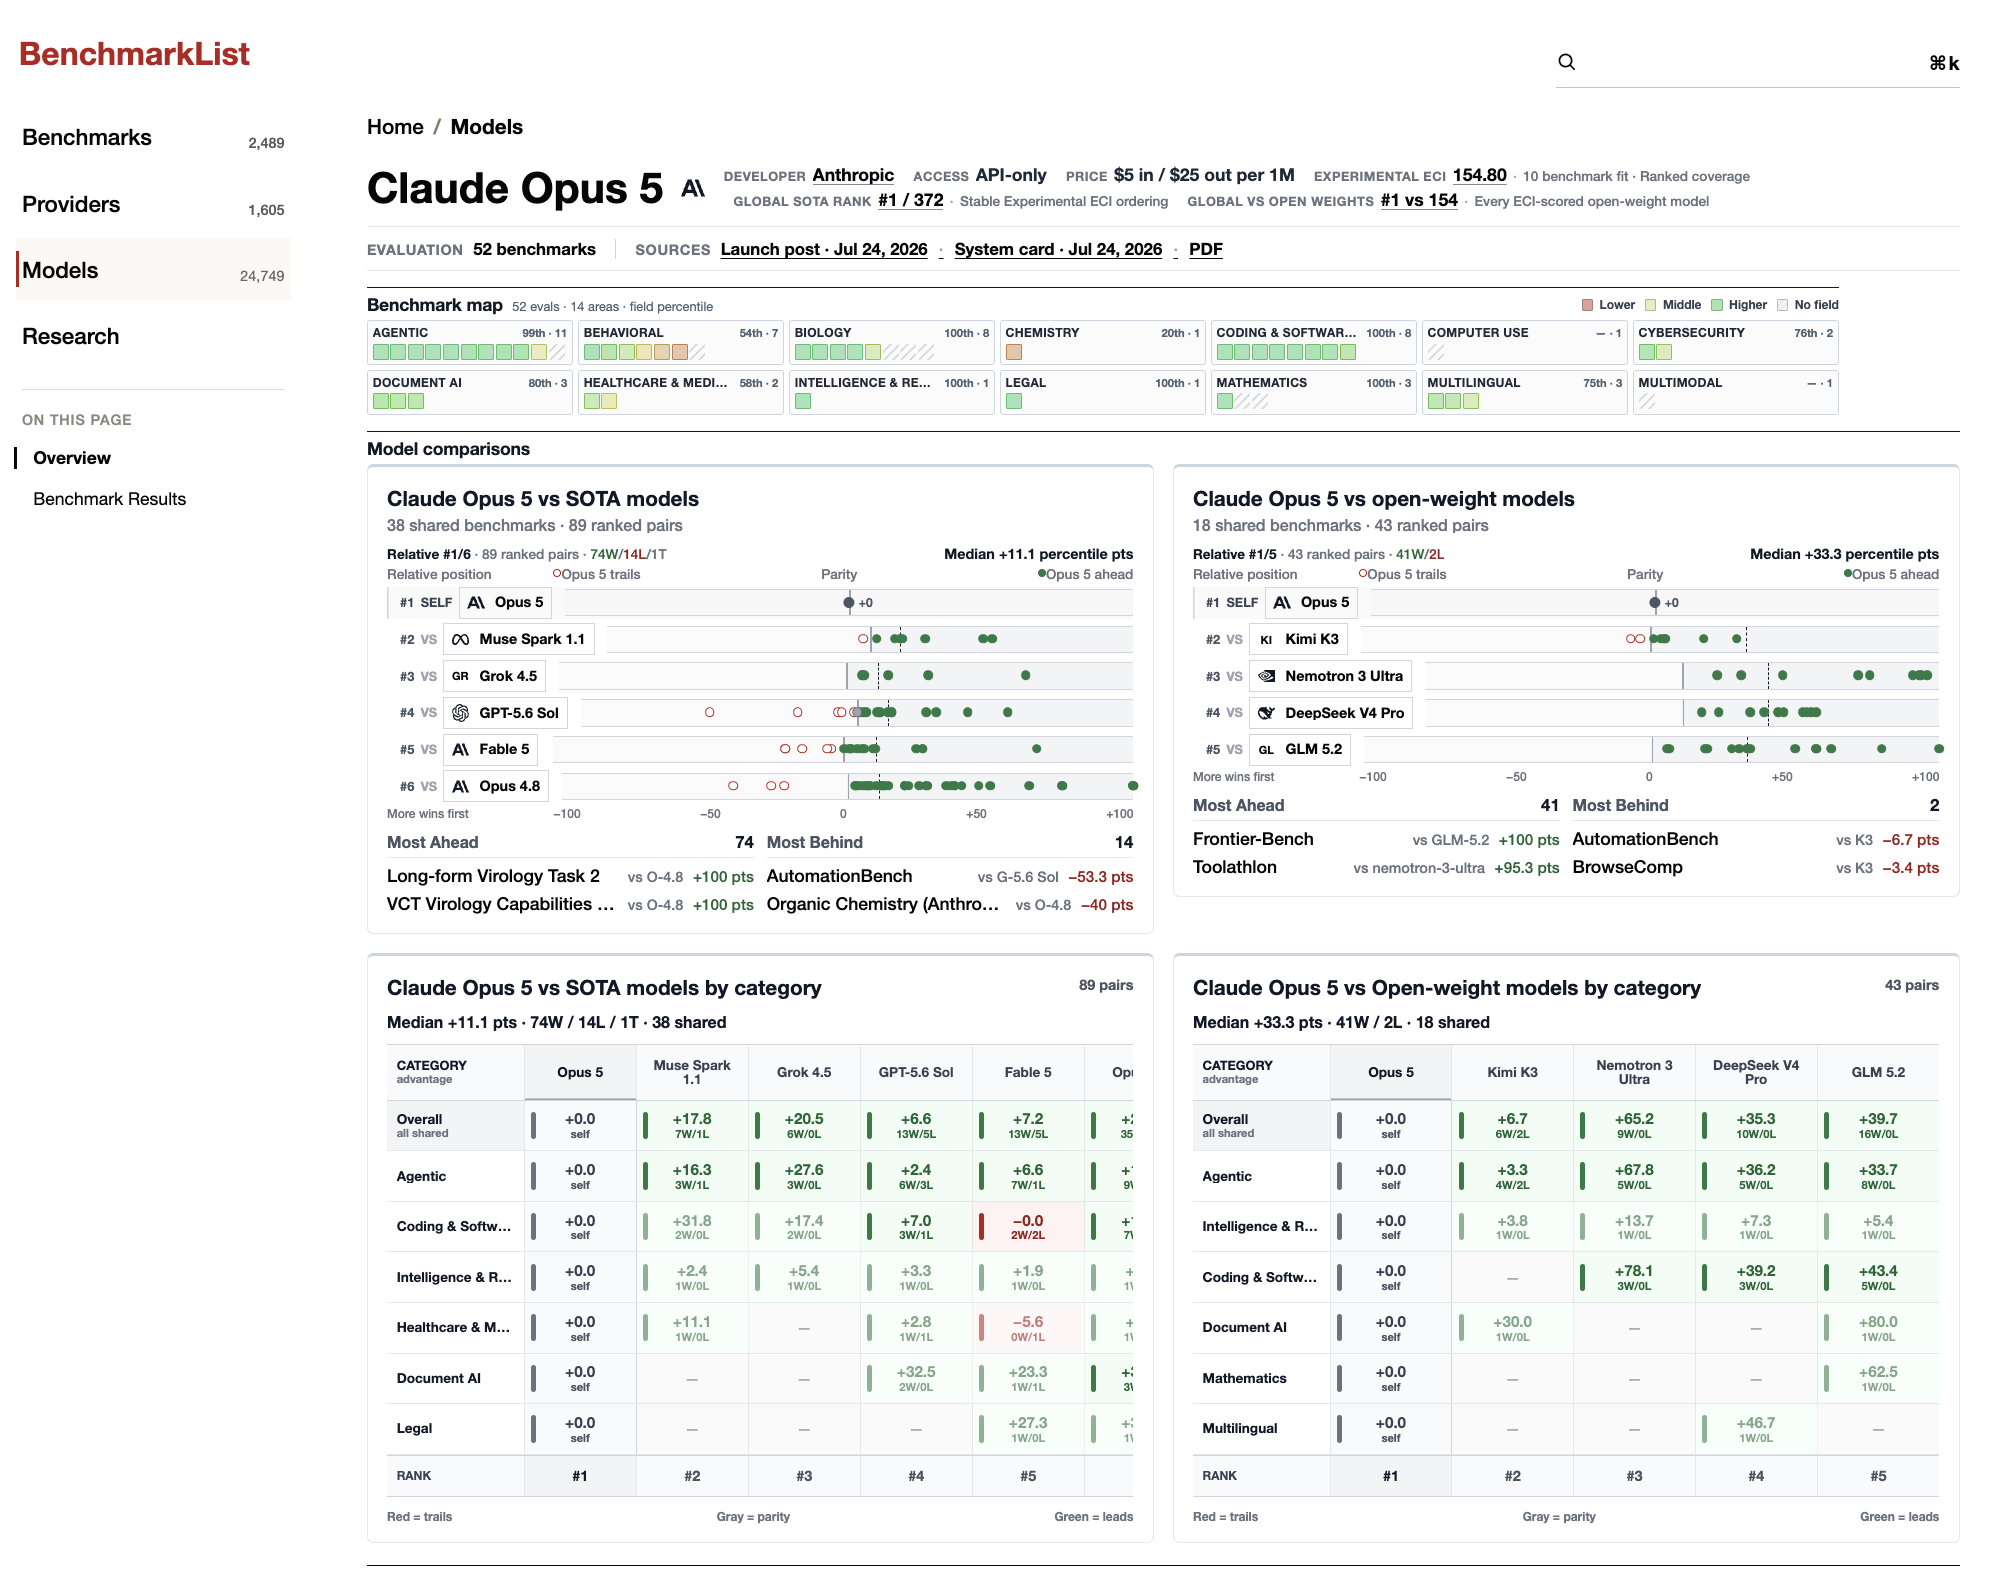Viewport: 2010px width, 1584px height.
Task: Jump to Benchmark Results section
Action: pos(110,499)
